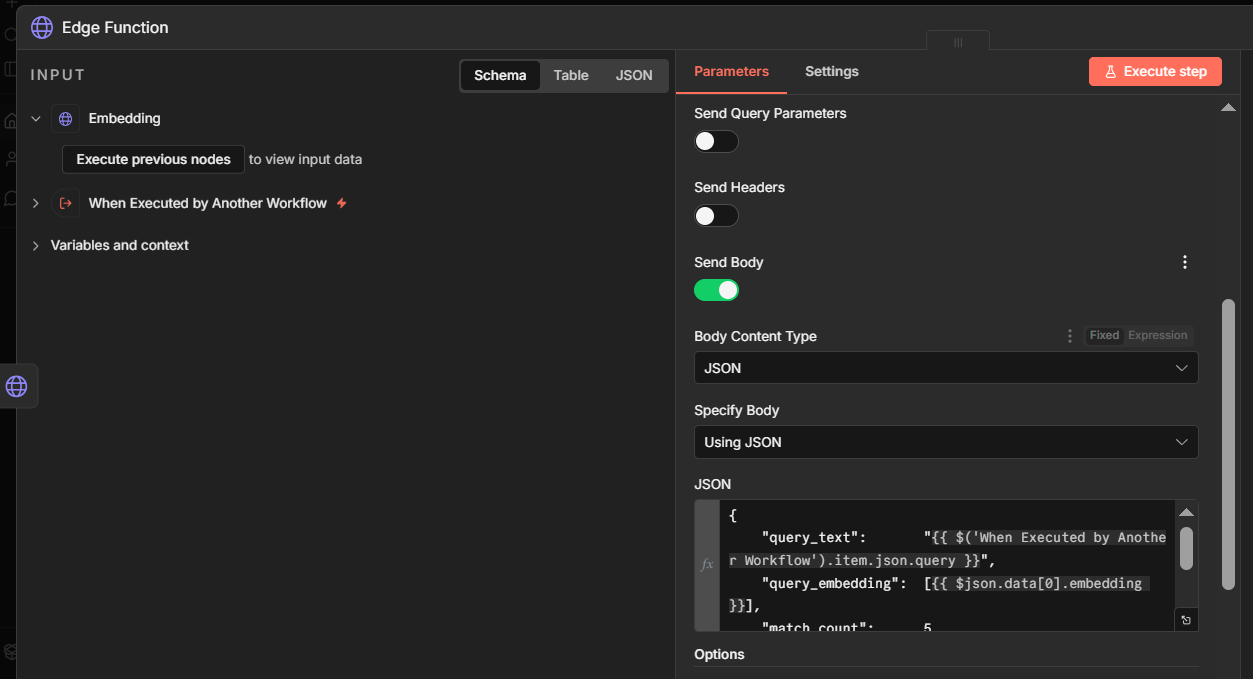Open Body Content Type three-dot menu
This screenshot has width=1253, height=679.
point(1070,336)
